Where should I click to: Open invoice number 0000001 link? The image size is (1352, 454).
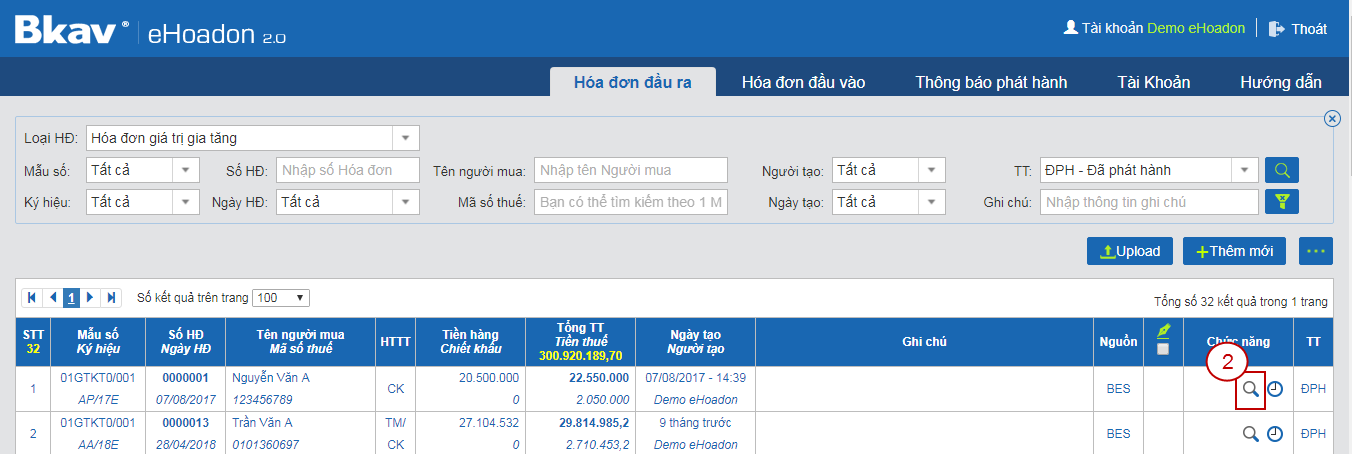tap(185, 378)
